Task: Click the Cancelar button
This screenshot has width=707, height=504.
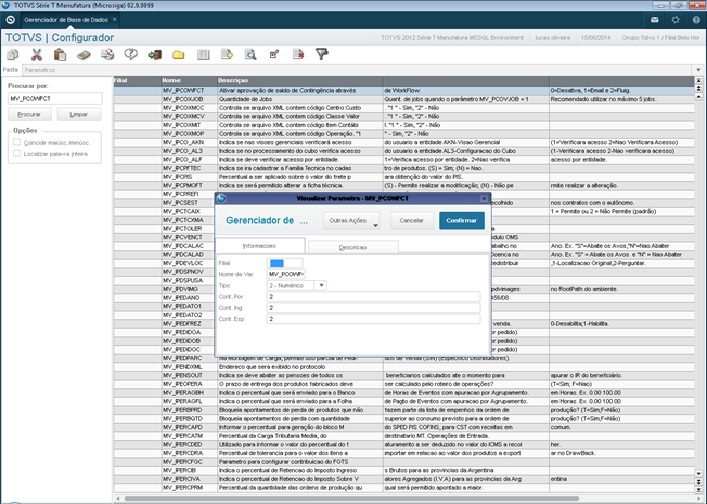Action: (x=412, y=220)
